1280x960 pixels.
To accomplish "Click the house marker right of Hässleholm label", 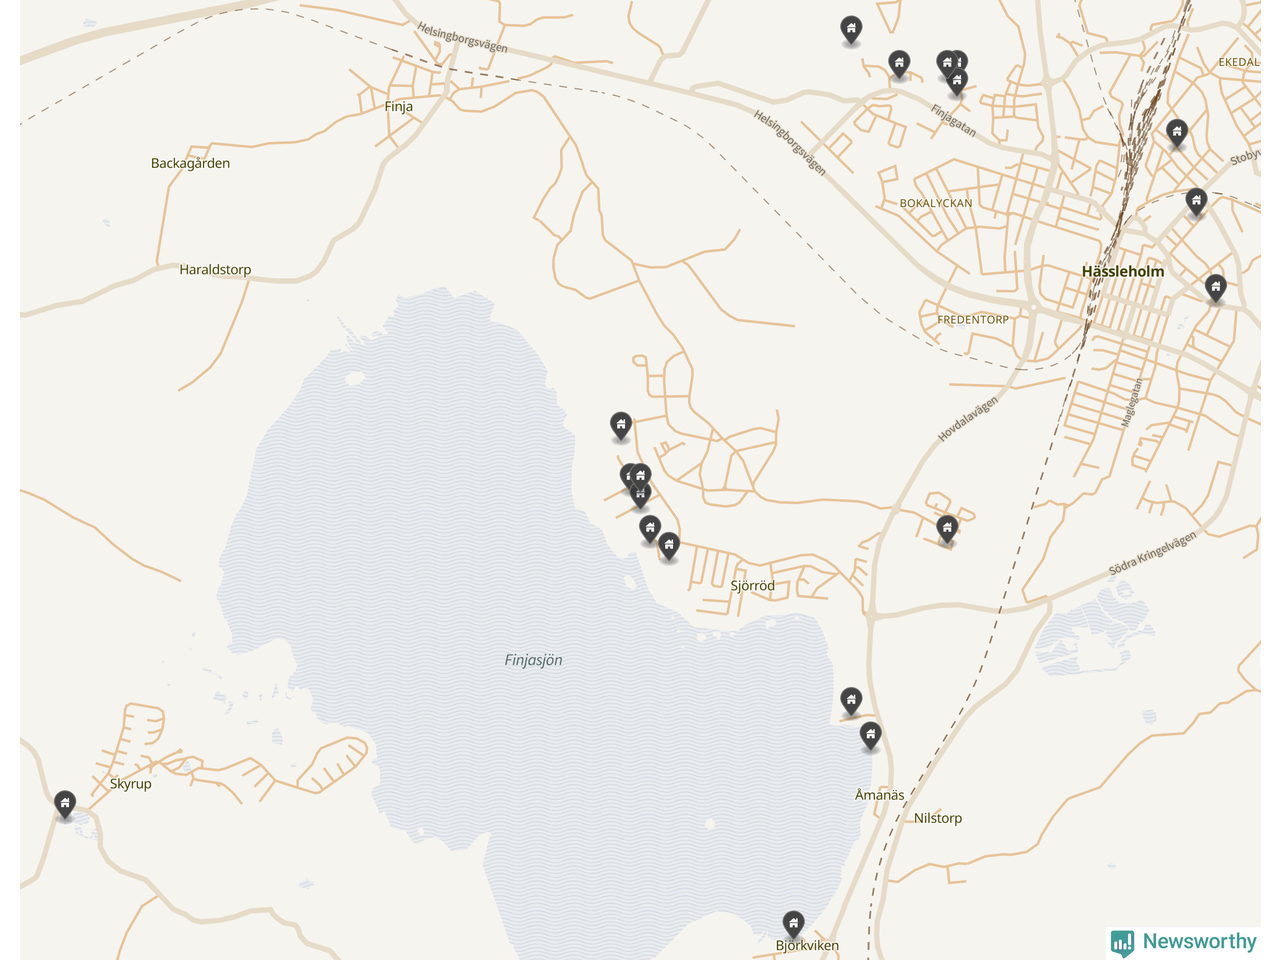I will (x=1215, y=289).
